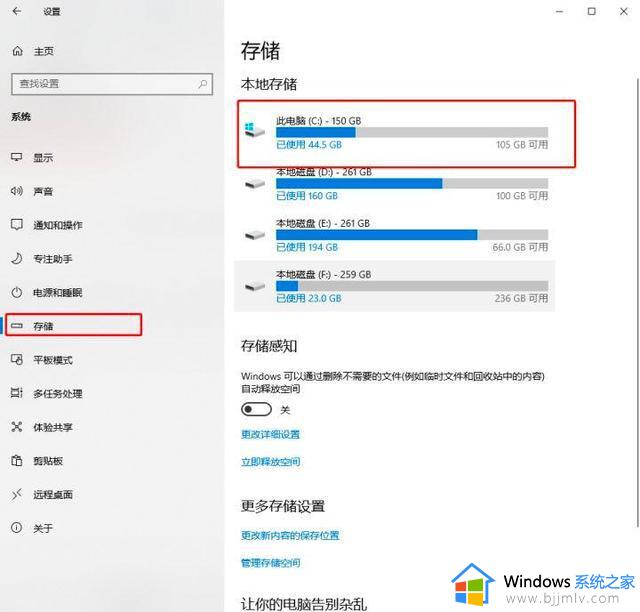Click the 更改详细设置 link
This screenshot has height=612, width=640.
(x=270, y=434)
